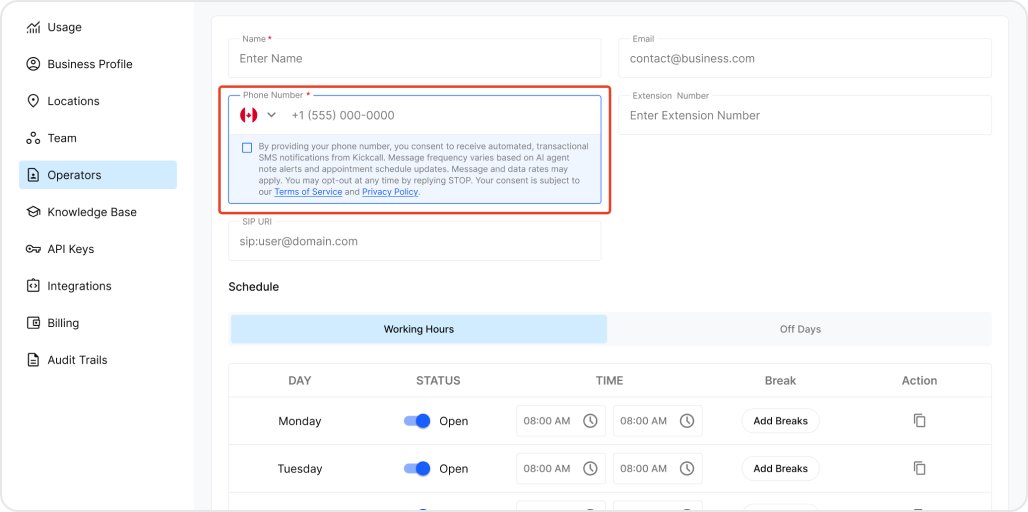This screenshot has width=1028, height=512.
Task: Switch to Off Days tab
Action: 800,329
